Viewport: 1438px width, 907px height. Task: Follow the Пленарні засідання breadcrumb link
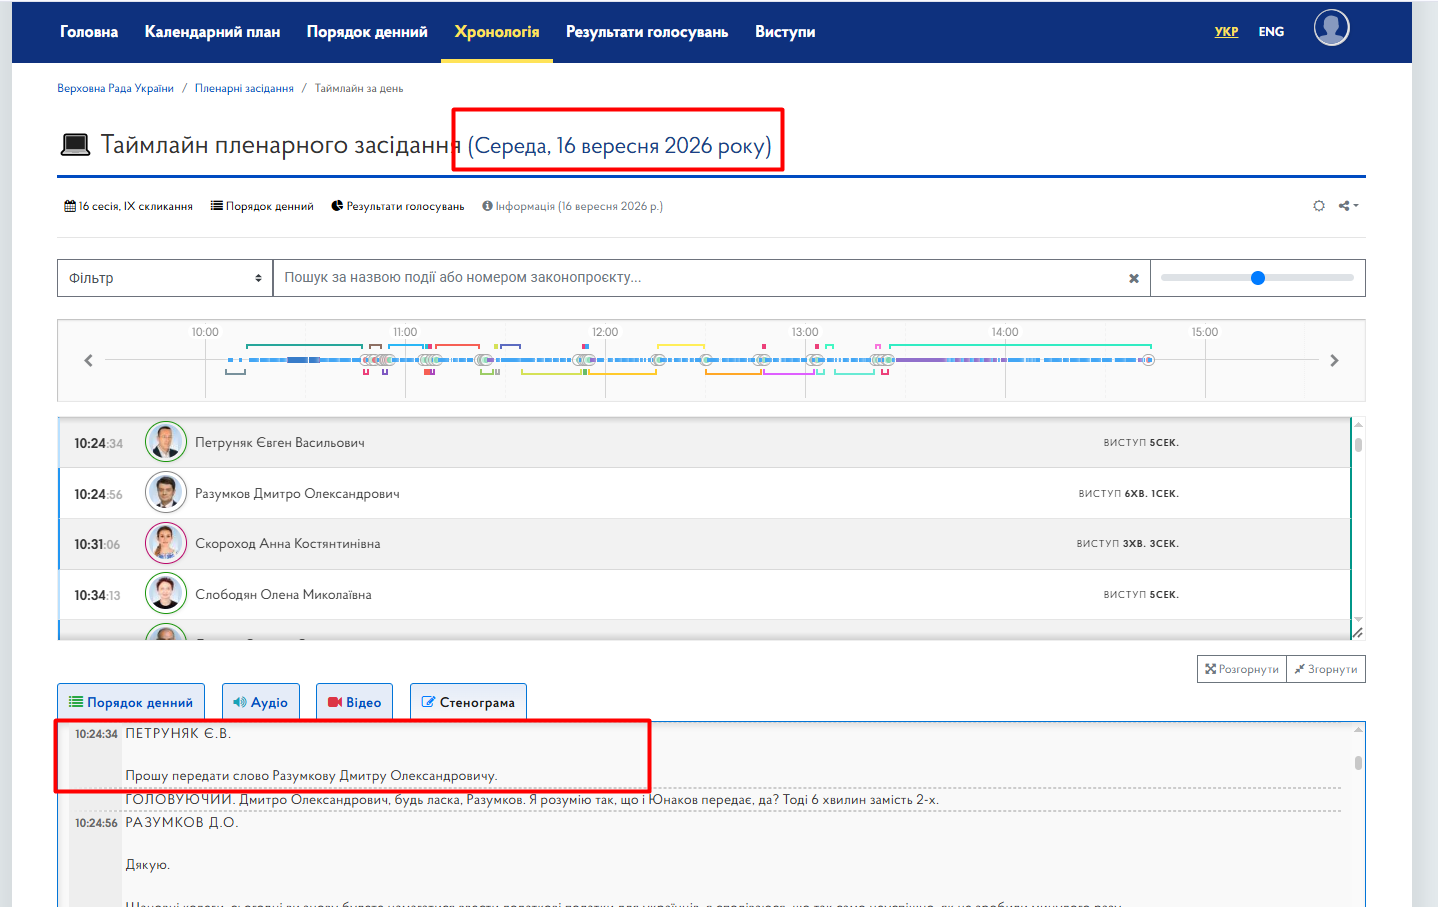point(244,88)
